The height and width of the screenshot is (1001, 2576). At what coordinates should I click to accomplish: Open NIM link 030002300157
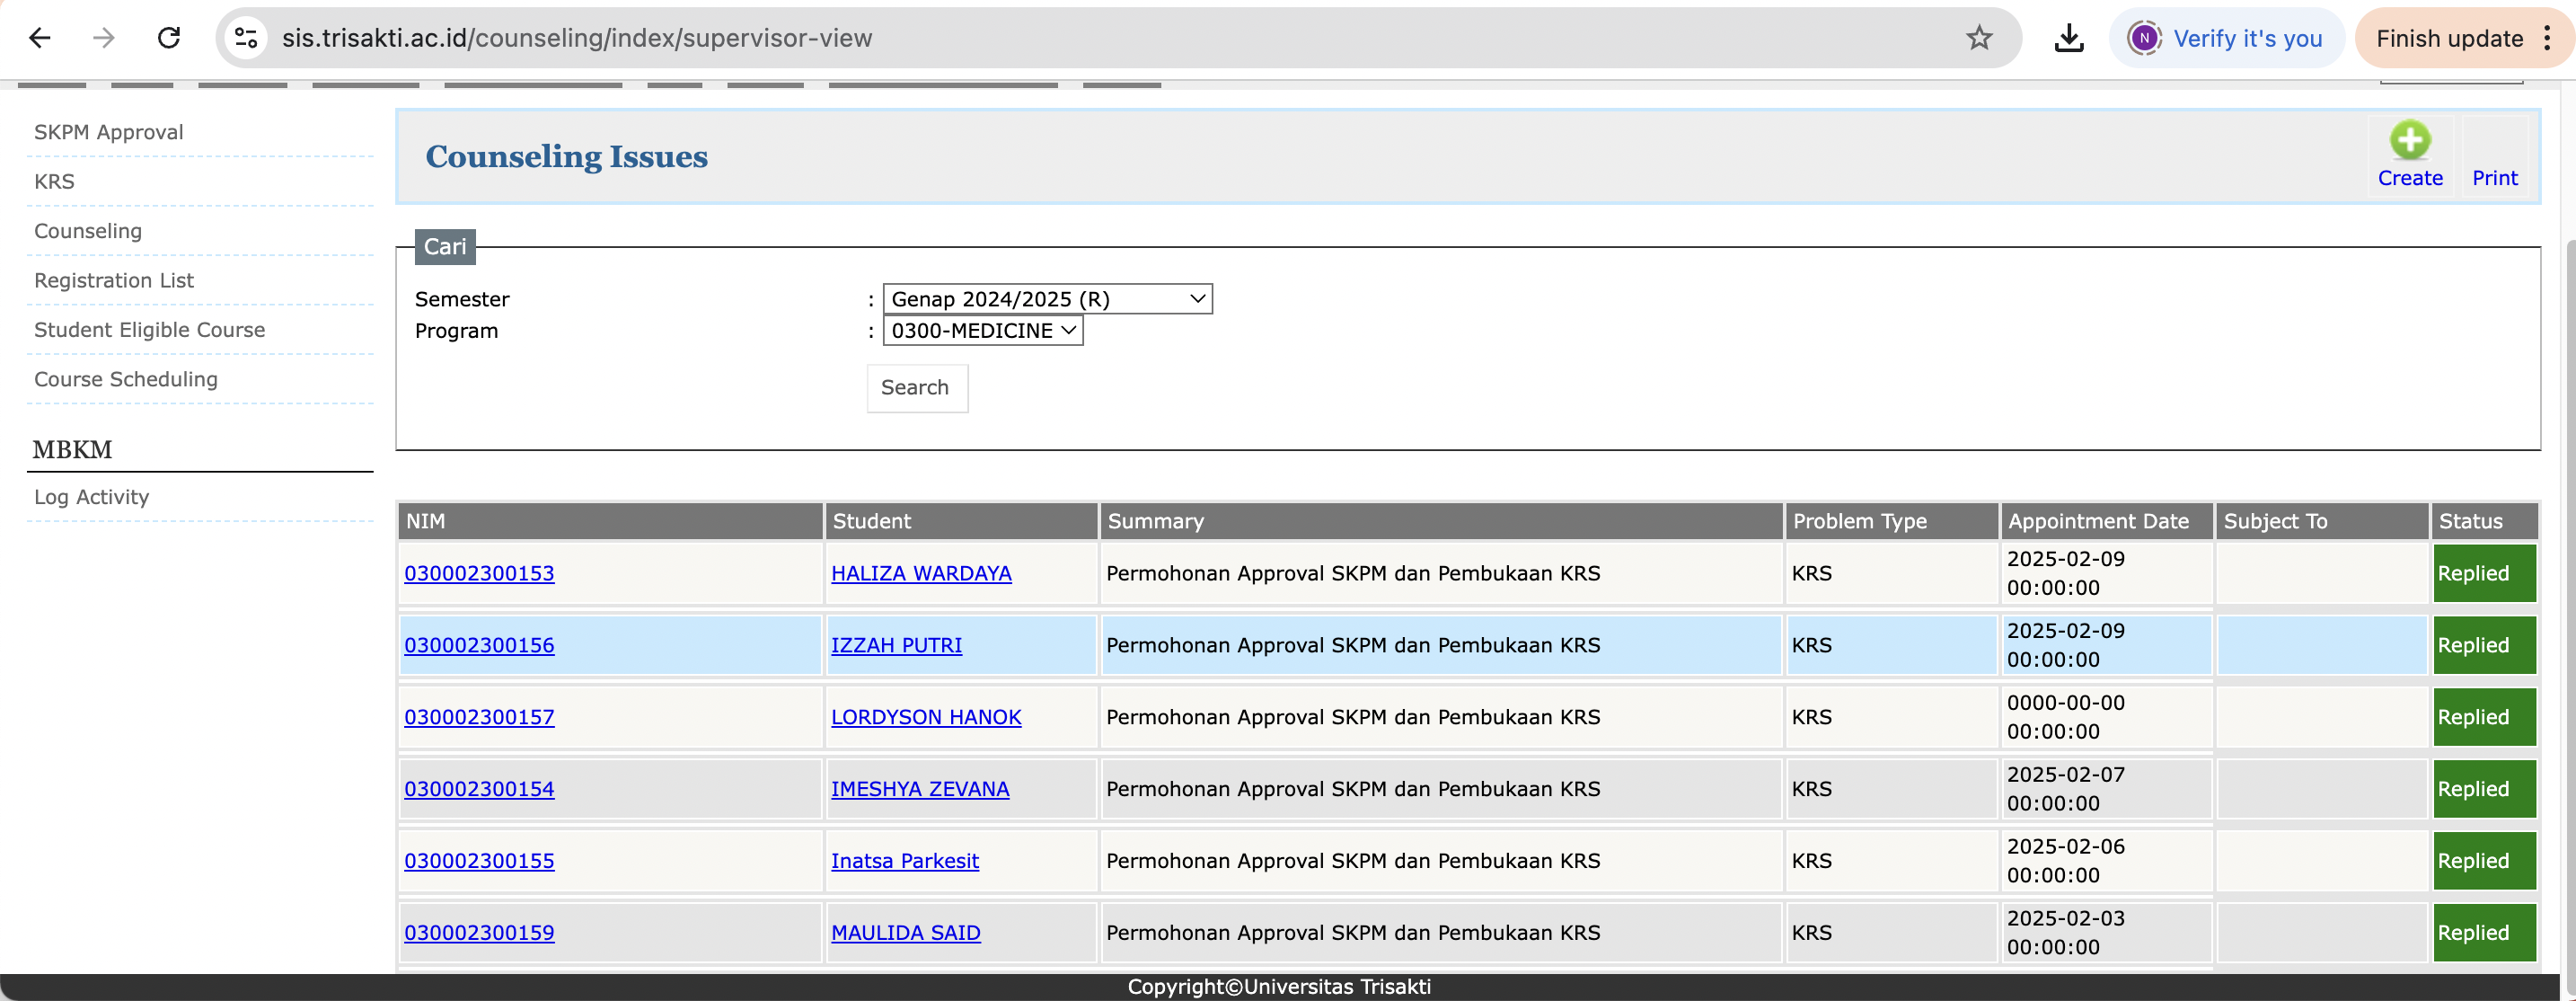(479, 718)
